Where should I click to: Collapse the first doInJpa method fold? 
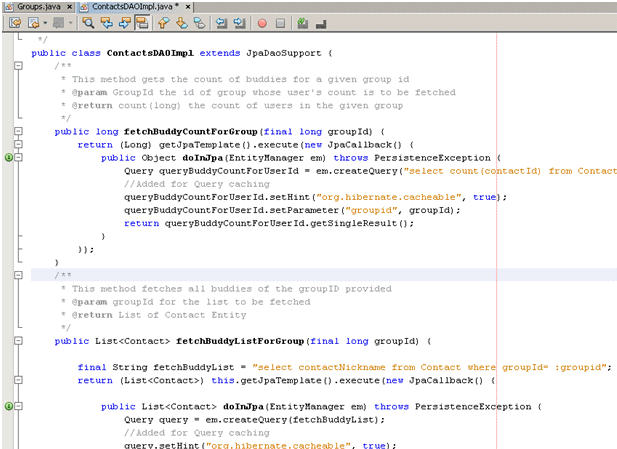click(18, 157)
